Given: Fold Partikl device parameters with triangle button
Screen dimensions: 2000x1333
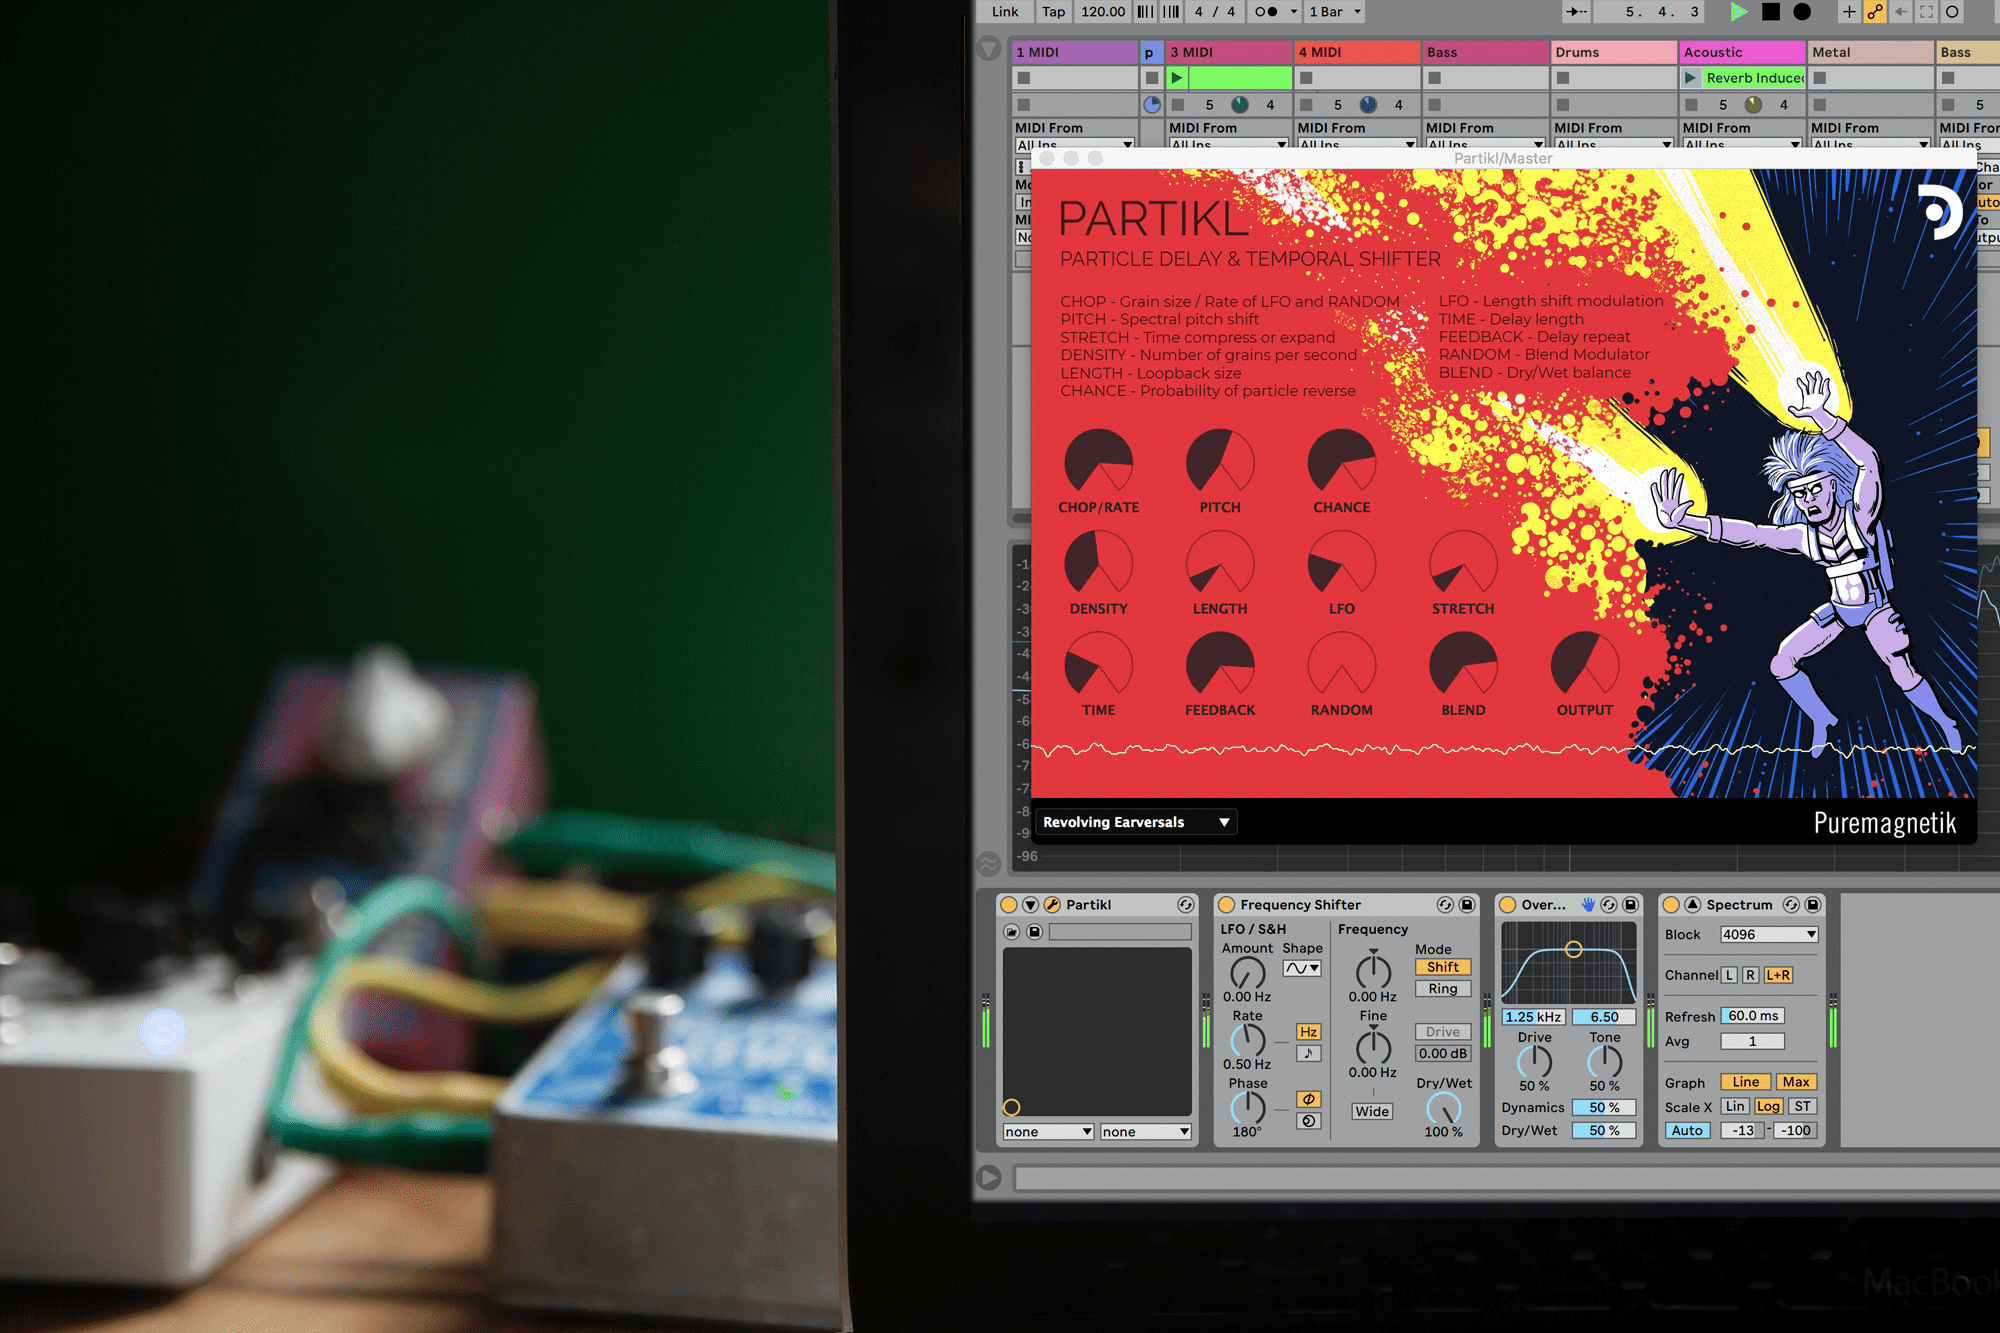Looking at the screenshot, I should point(1031,905).
